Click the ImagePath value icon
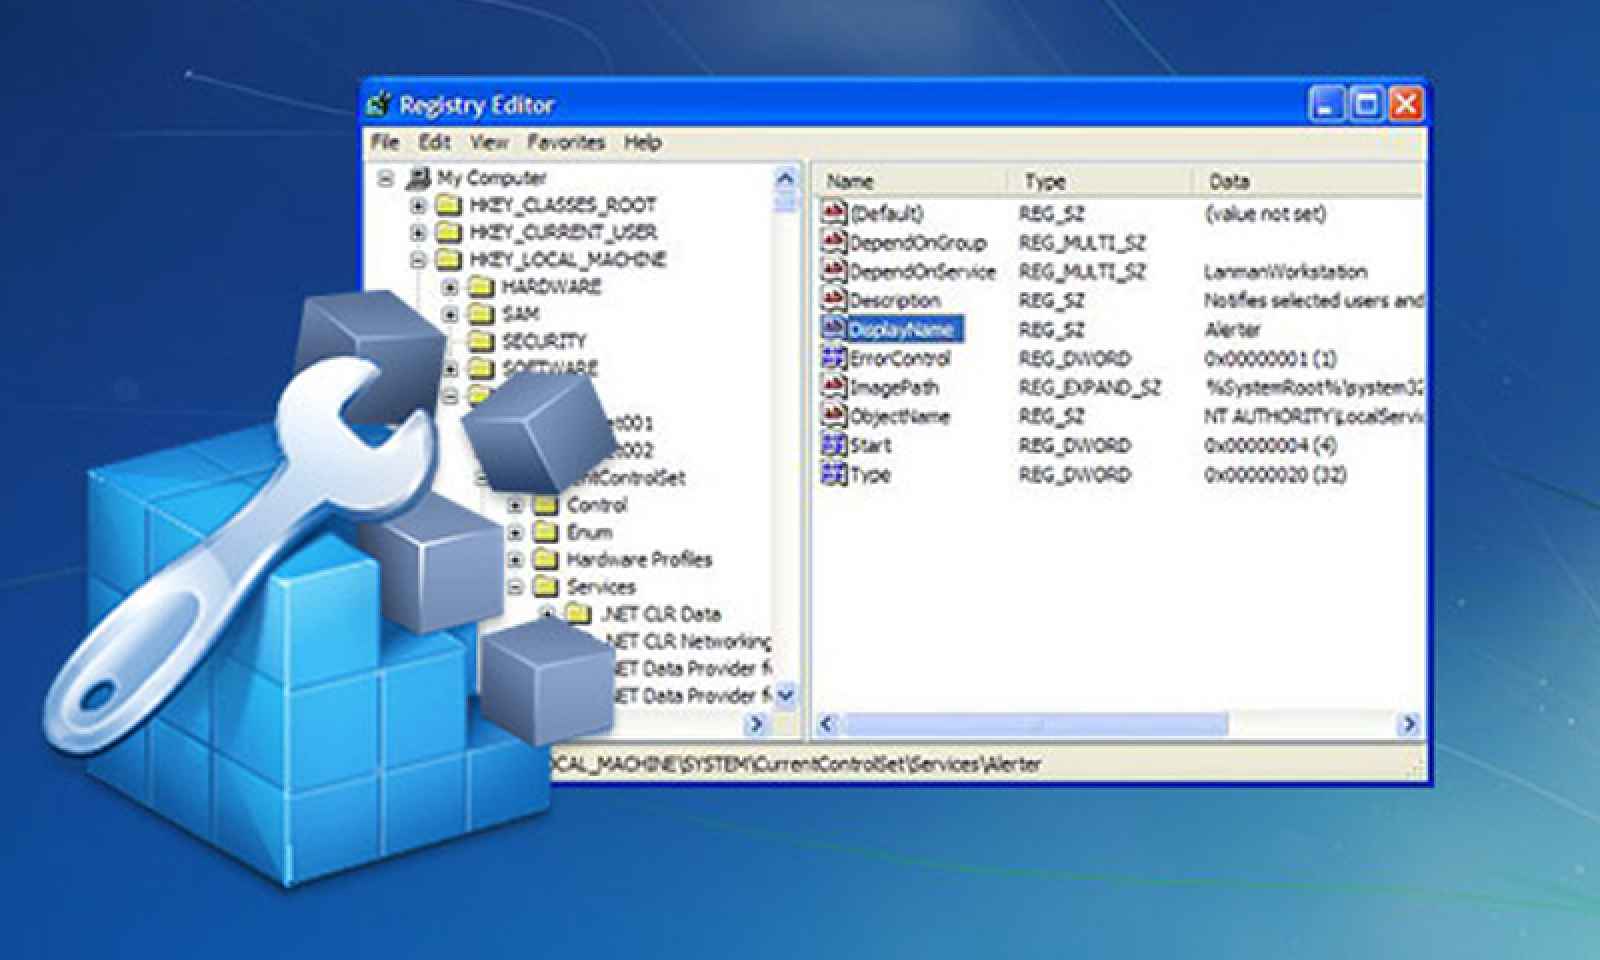The width and height of the screenshot is (1600, 960). coord(833,386)
